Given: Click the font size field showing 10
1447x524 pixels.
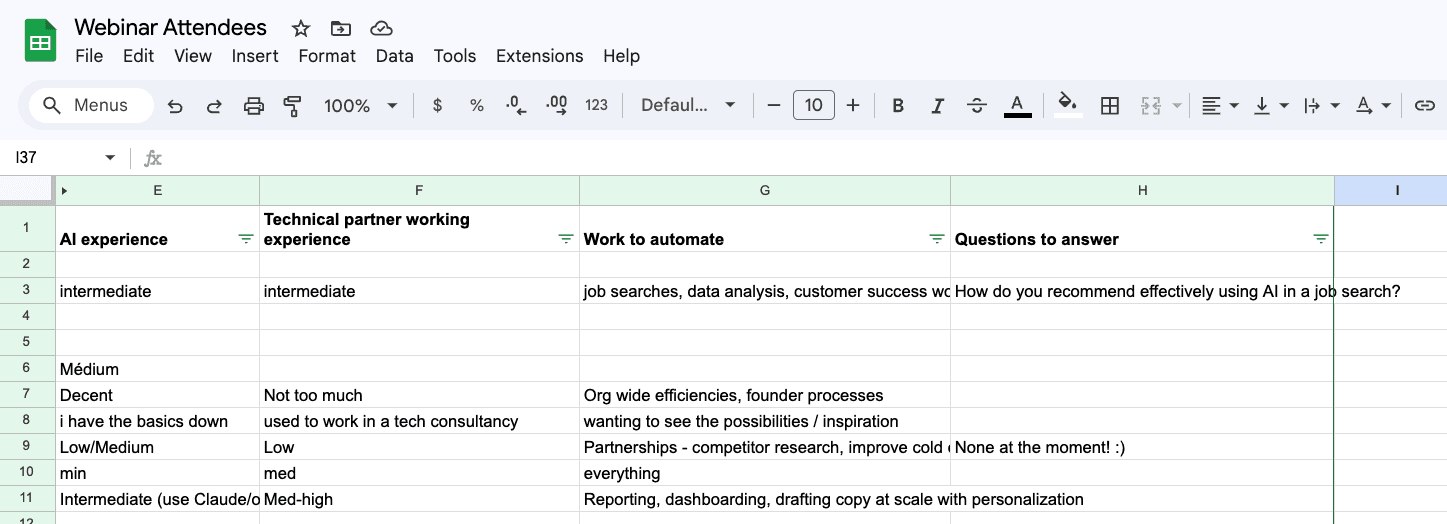Looking at the screenshot, I should click(x=814, y=106).
